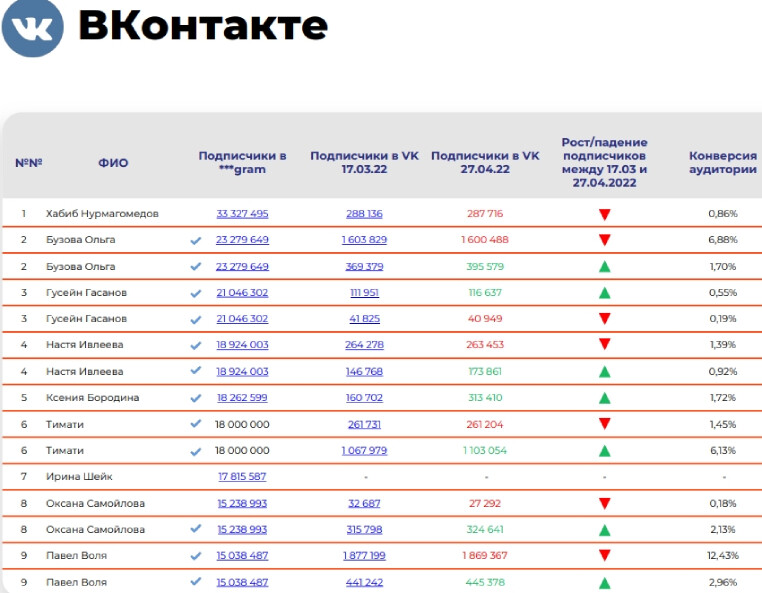Click the VK logo icon
The image size is (762, 593).
point(32,27)
